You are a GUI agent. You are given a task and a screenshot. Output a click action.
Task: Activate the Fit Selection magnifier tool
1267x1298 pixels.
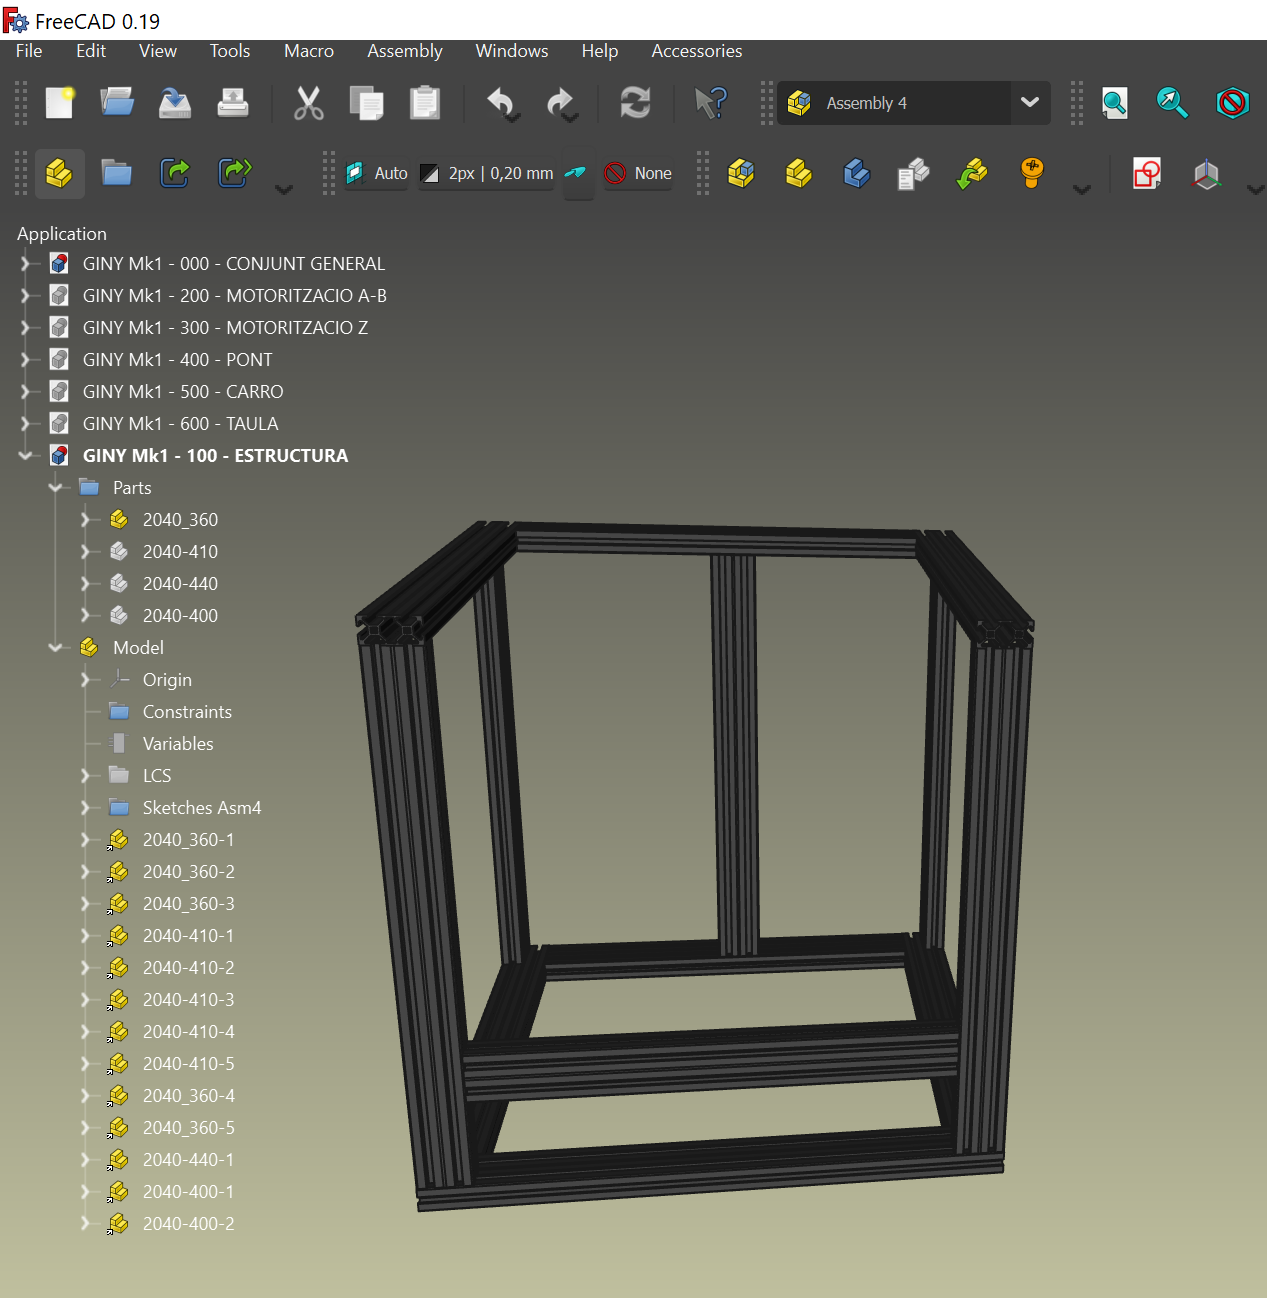tap(1172, 103)
